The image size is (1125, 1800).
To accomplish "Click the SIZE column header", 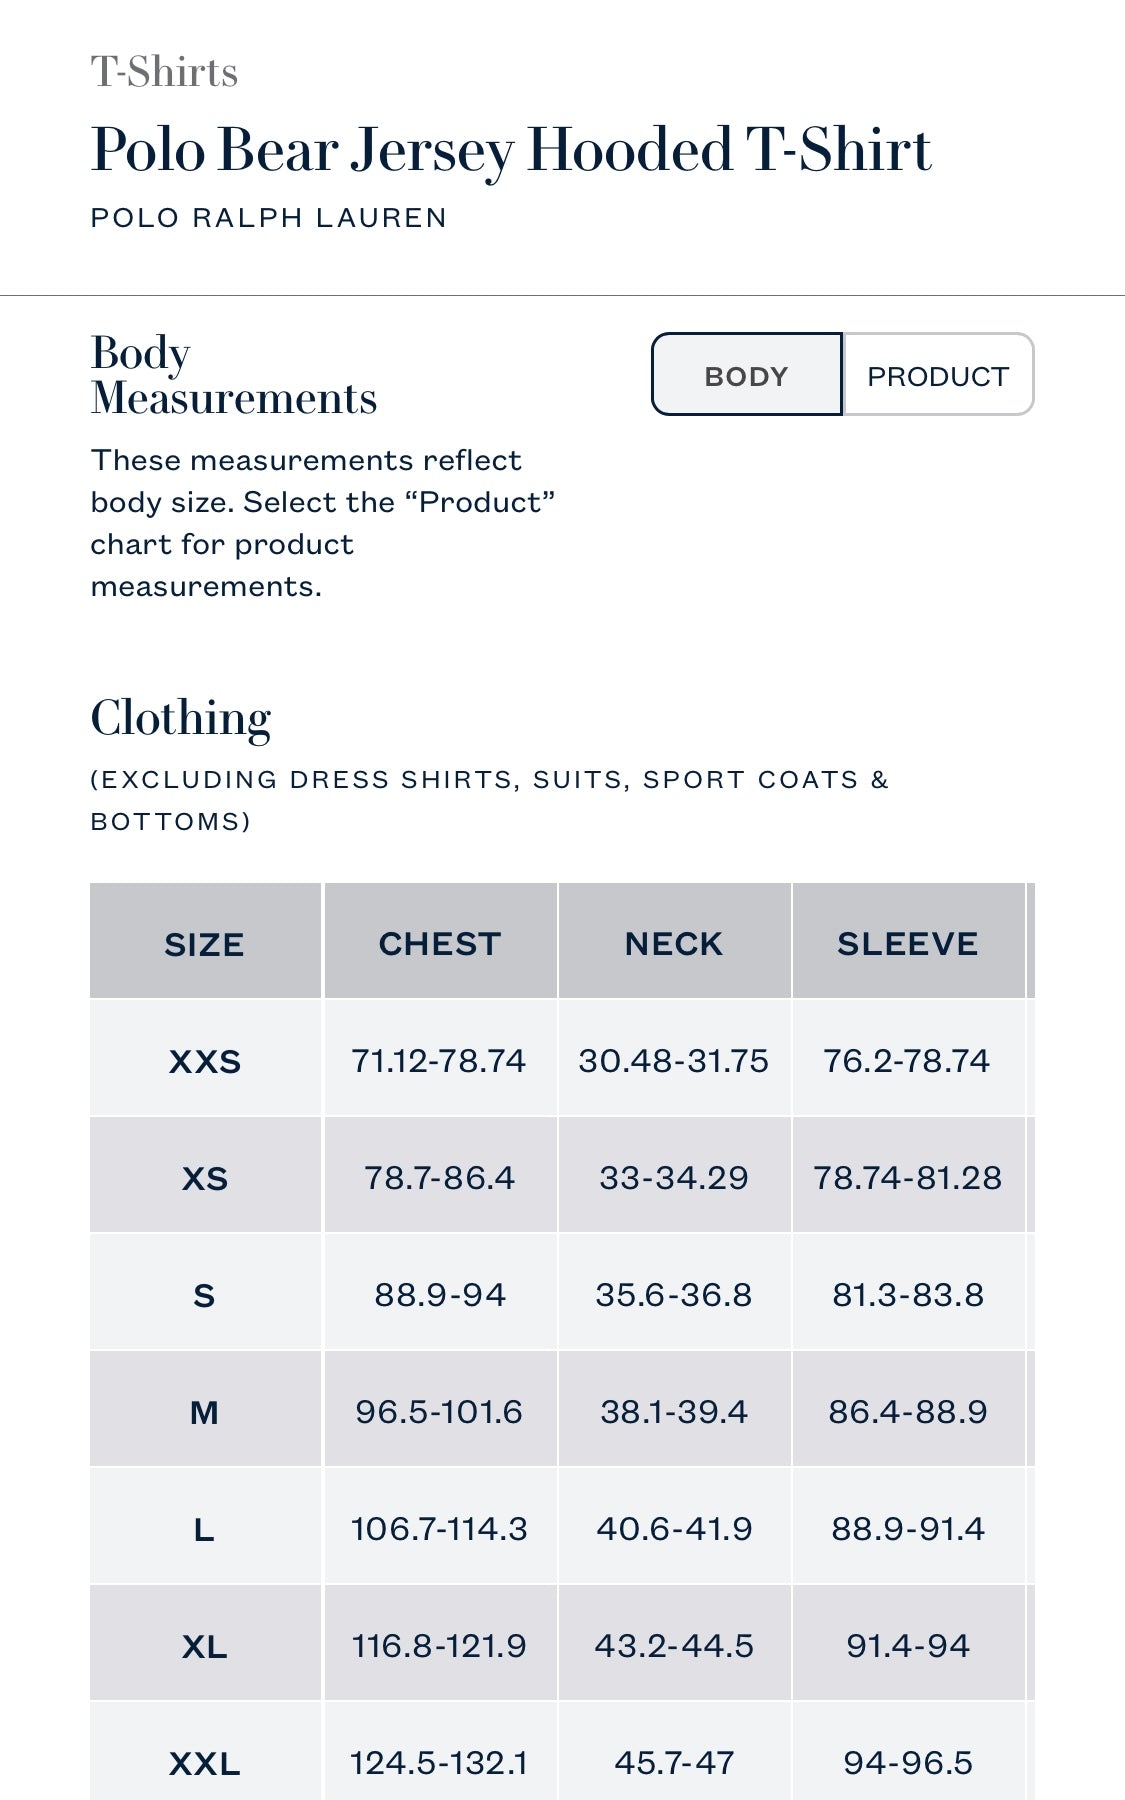I will point(205,943).
